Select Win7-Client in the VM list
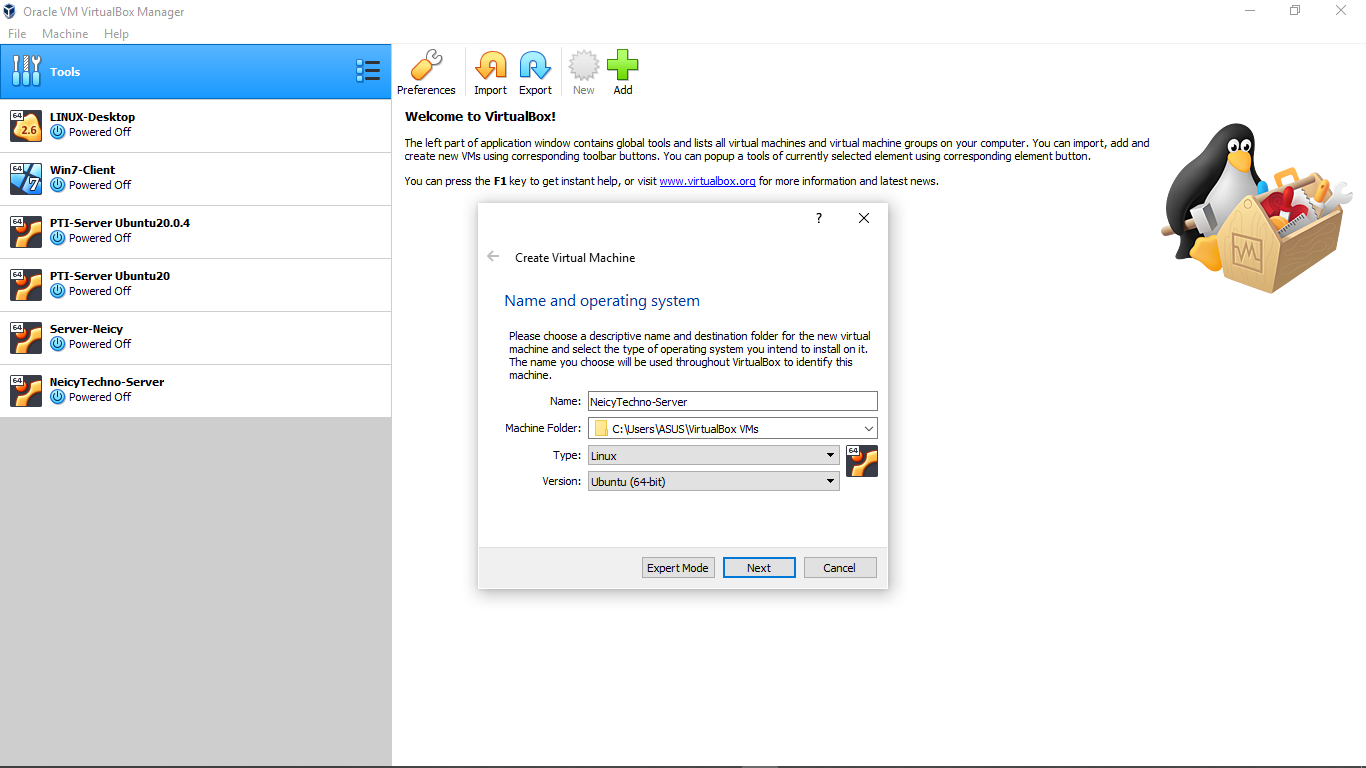This screenshot has height=768, width=1366. tap(195, 179)
